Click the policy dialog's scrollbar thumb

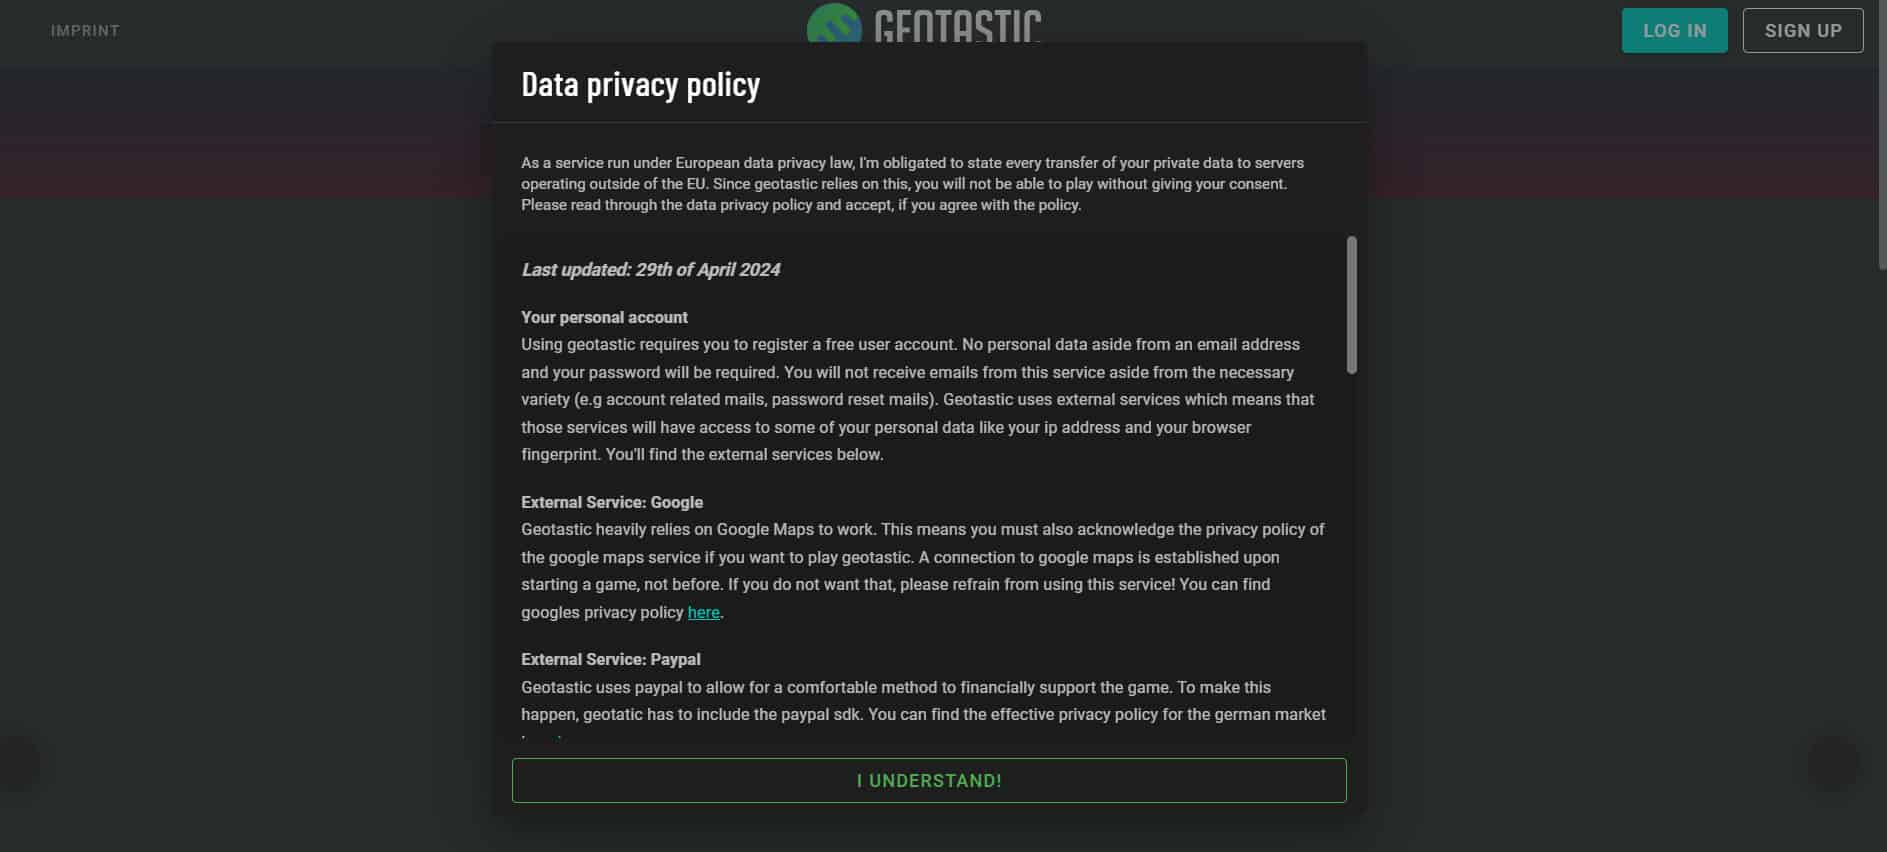pyautogui.click(x=1352, y=305)
